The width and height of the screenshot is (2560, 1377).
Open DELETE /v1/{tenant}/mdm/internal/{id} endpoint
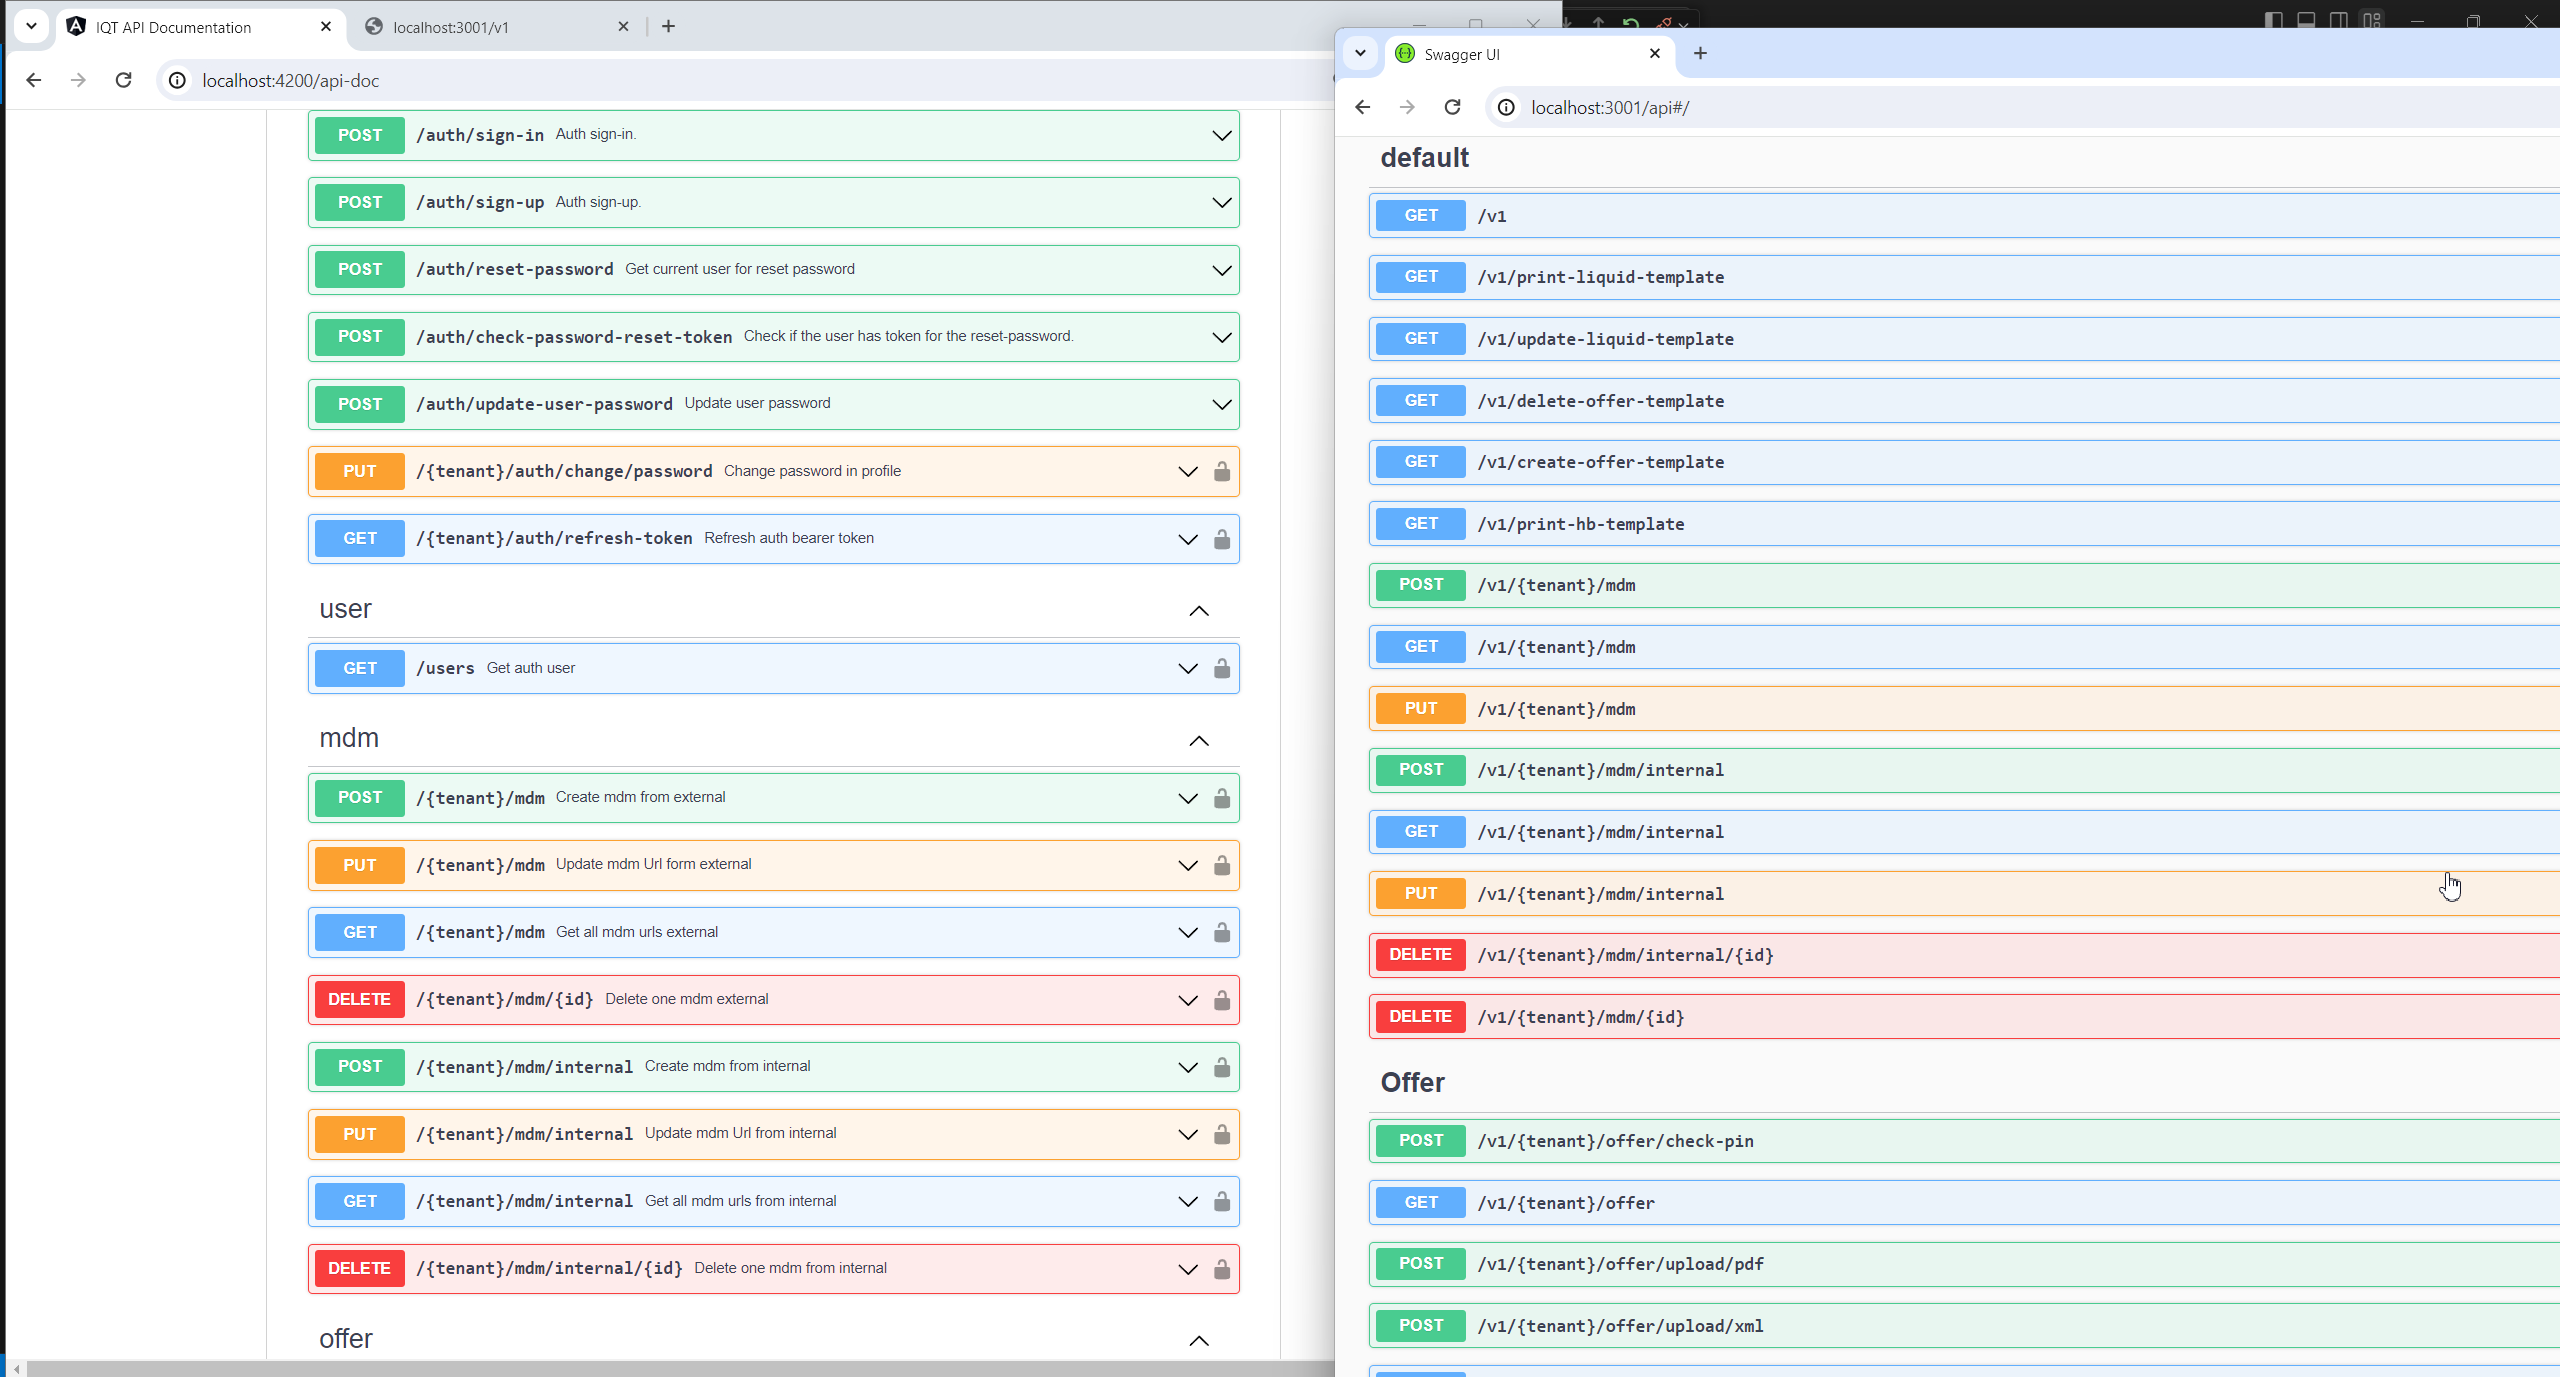tap(1625, 955)
